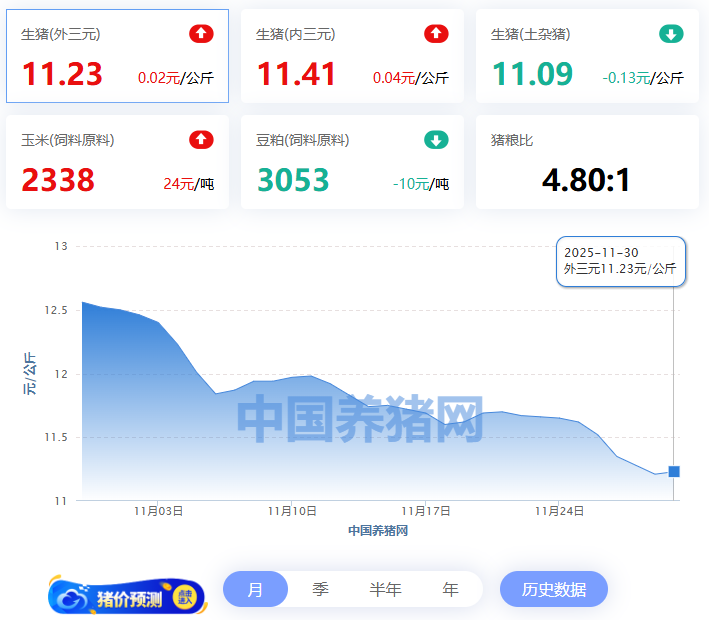Screen dimensions: 709x620
Task: Click the yellow 点击进入 badge
Action: [184, 597]
